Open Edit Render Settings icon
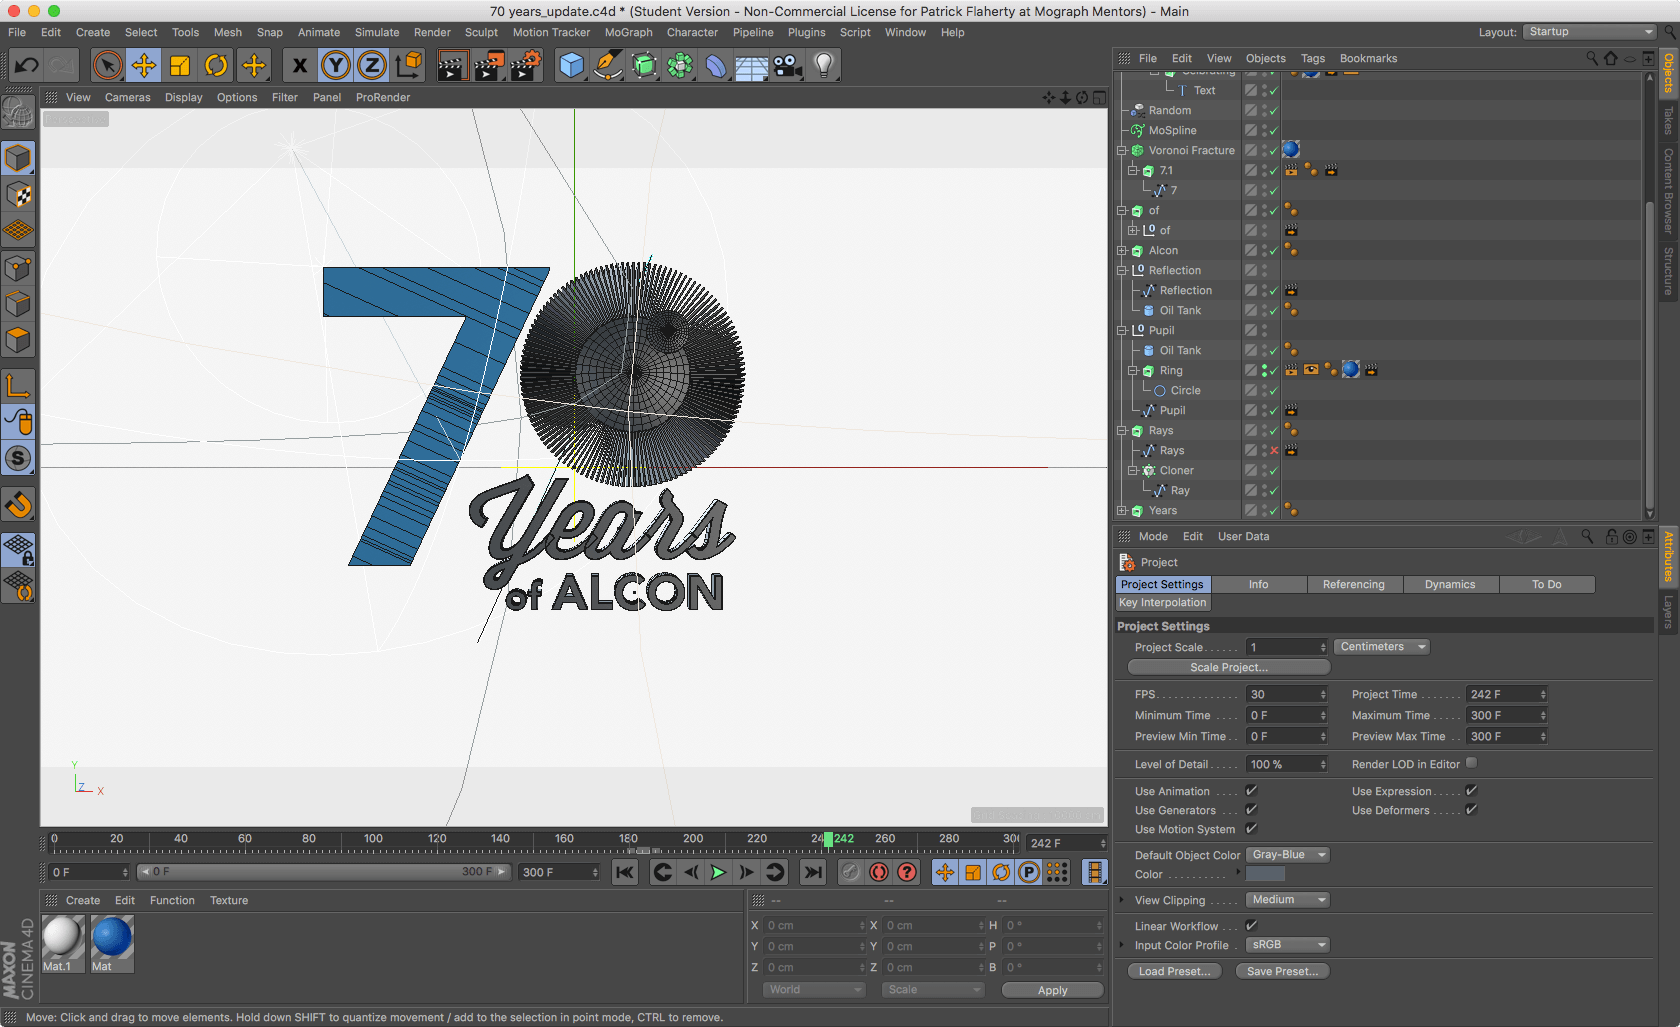The width and height of the screenshot is (1680, 1027). 525,66
